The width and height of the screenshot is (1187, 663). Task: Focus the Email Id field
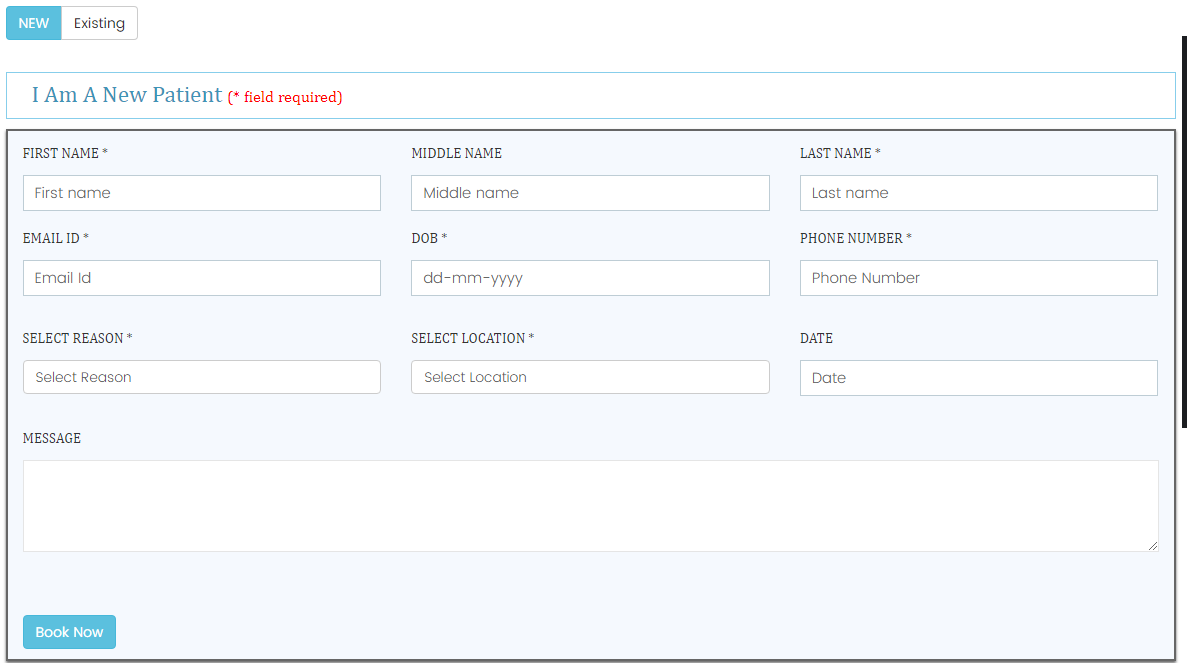click(x=201, y=278)
